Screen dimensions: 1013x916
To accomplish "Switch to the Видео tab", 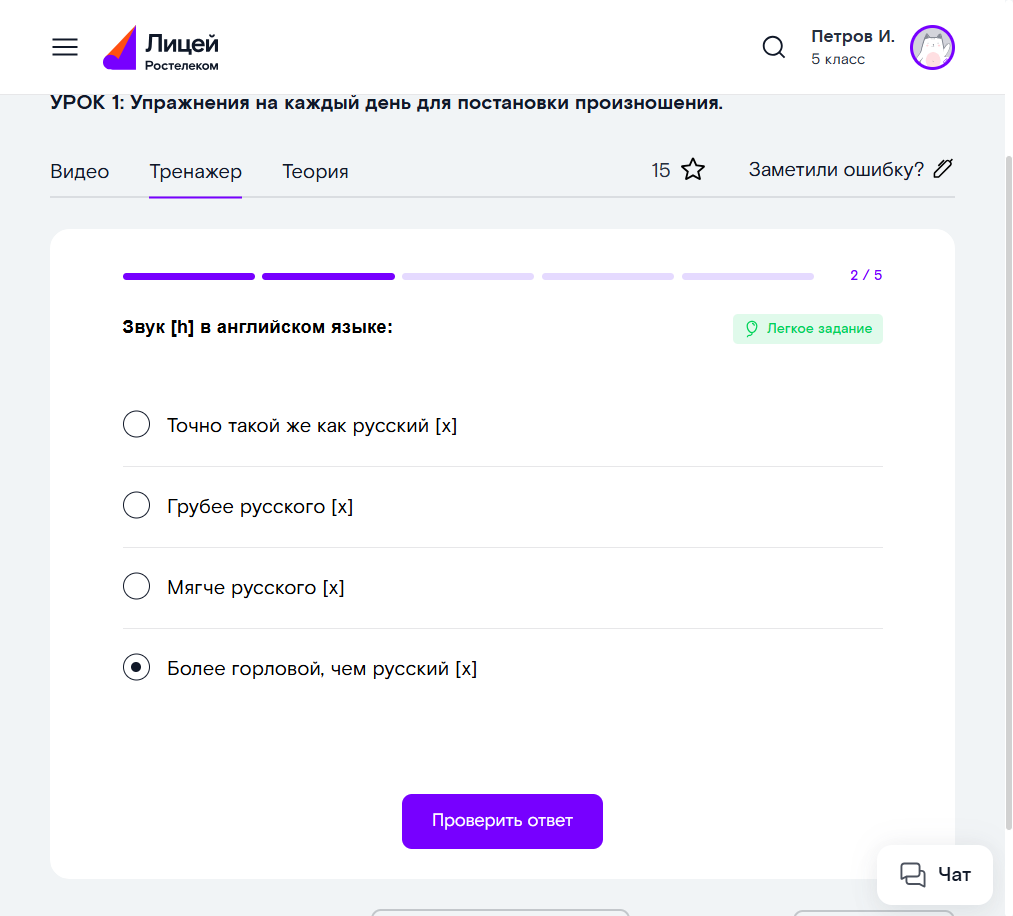I will (x=80, y=171).
